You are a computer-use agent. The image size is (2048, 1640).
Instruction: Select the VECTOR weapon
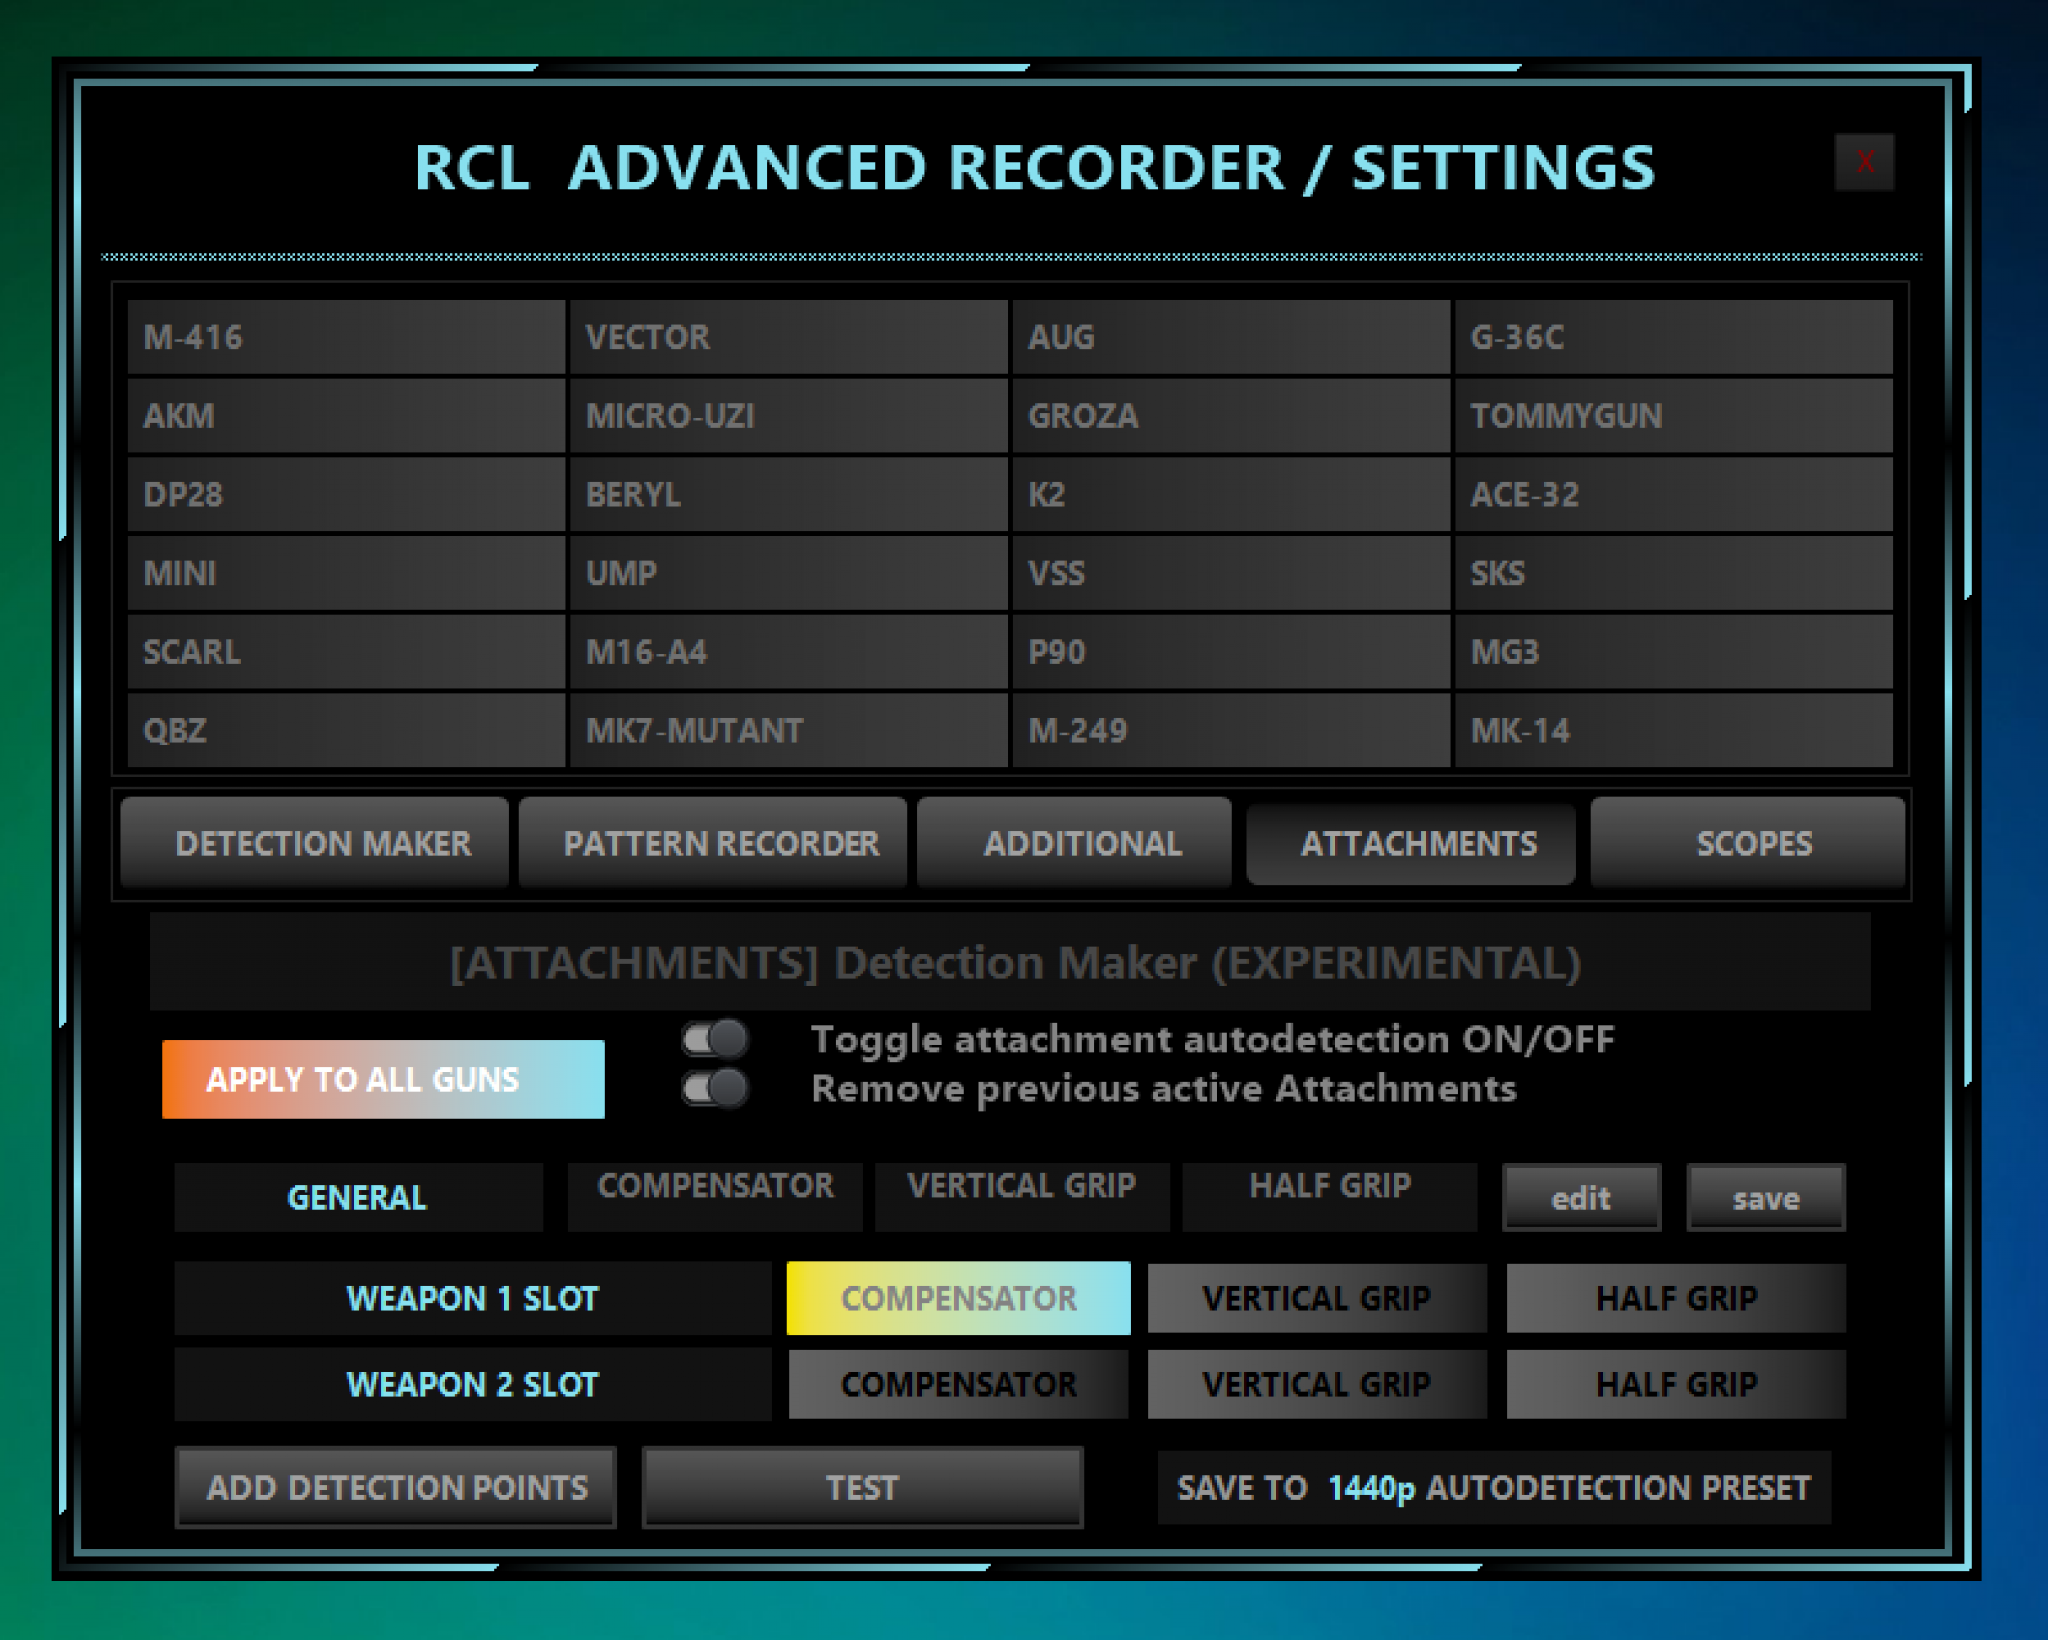[788, 337]
